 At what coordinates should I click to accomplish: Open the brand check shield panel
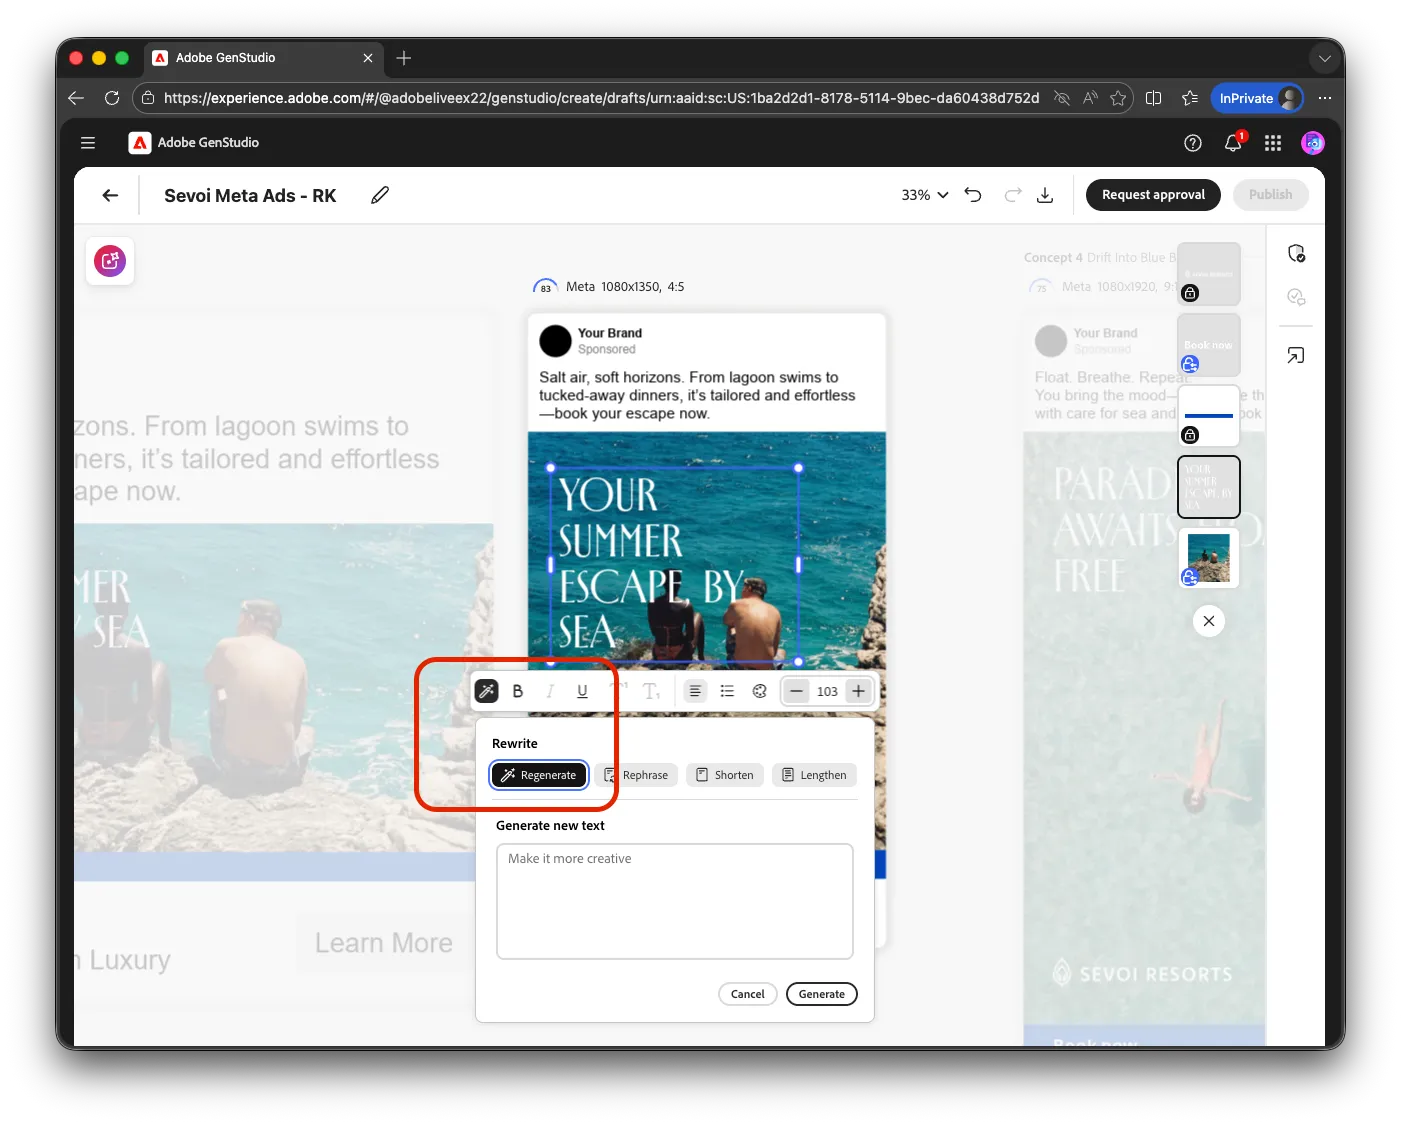pos(1296,253)
